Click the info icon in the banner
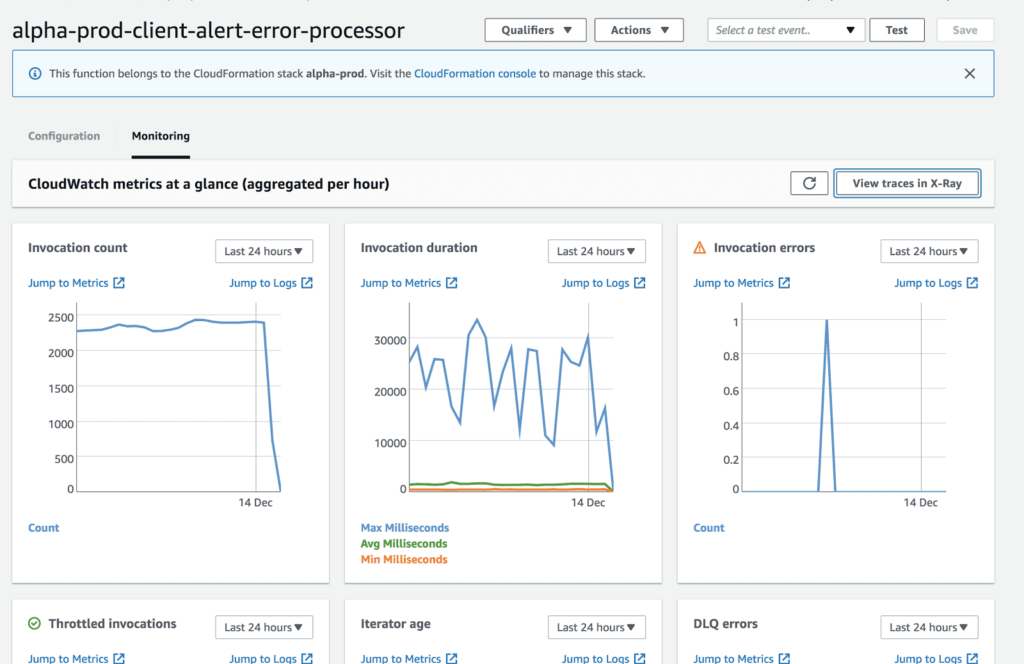This screenshot has width=1024, height=664. coord(36,74)
